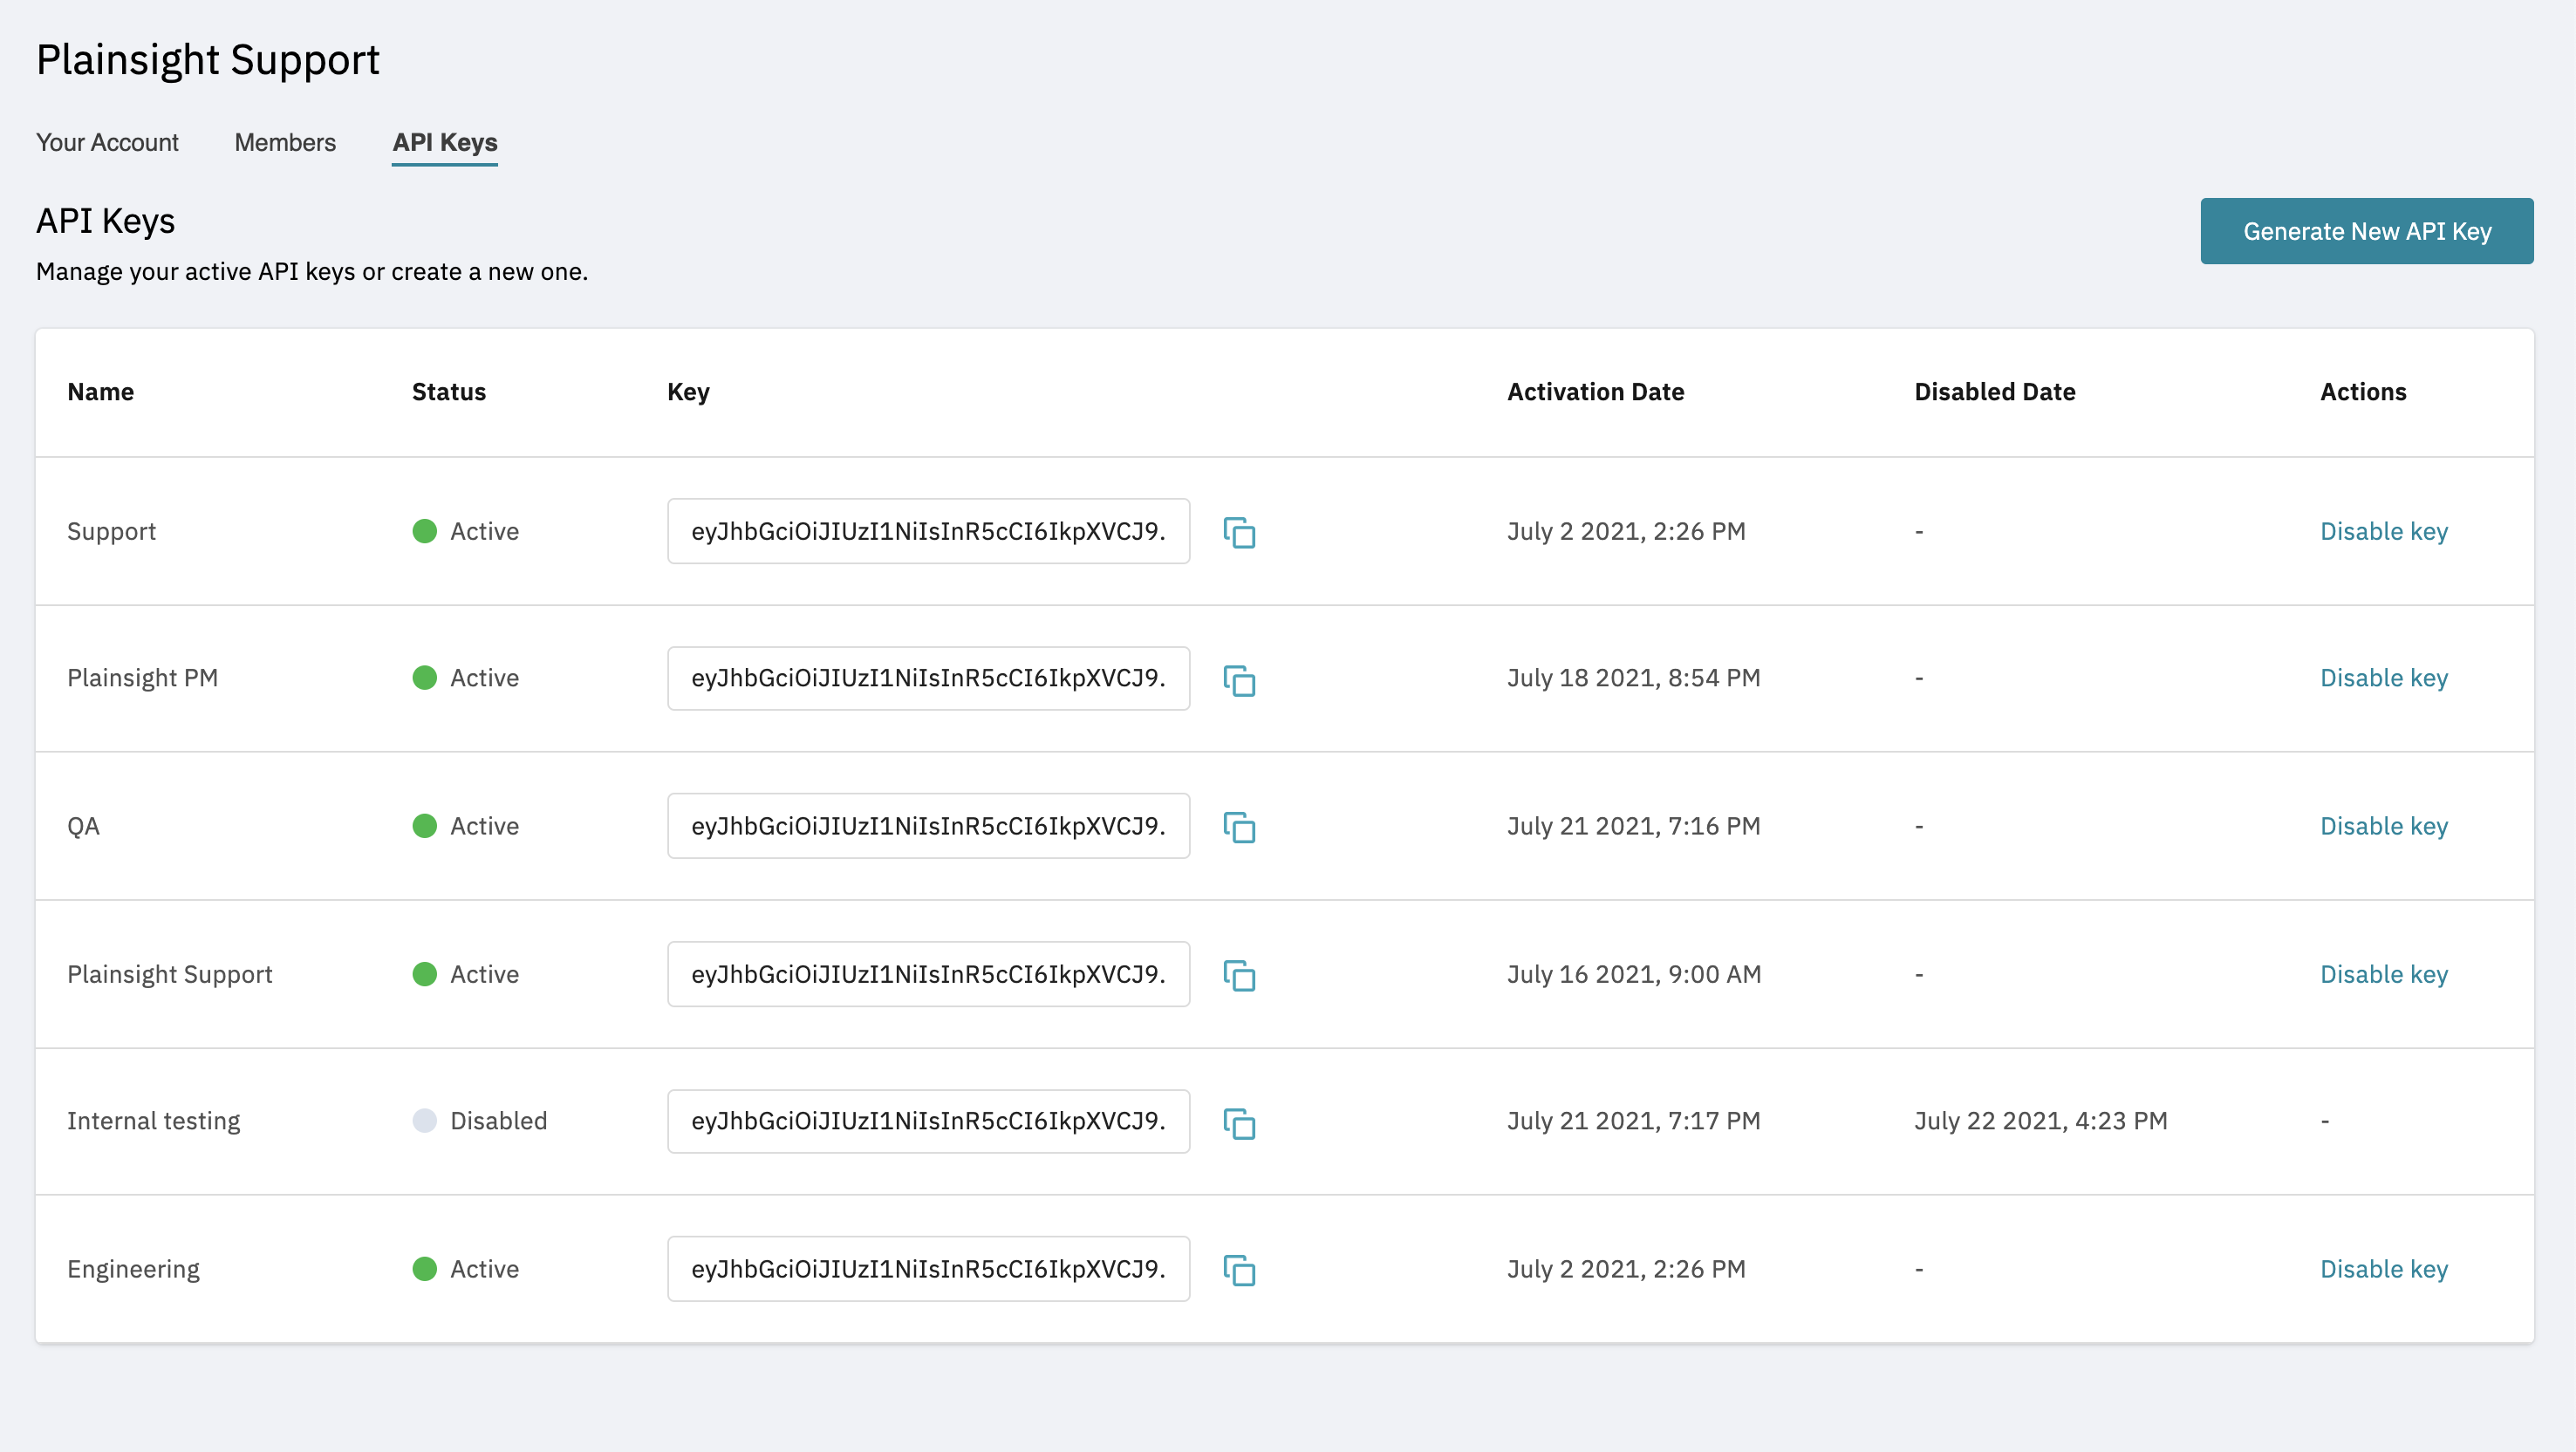
Task: Click the Support key text field
Action: point(929,531)
